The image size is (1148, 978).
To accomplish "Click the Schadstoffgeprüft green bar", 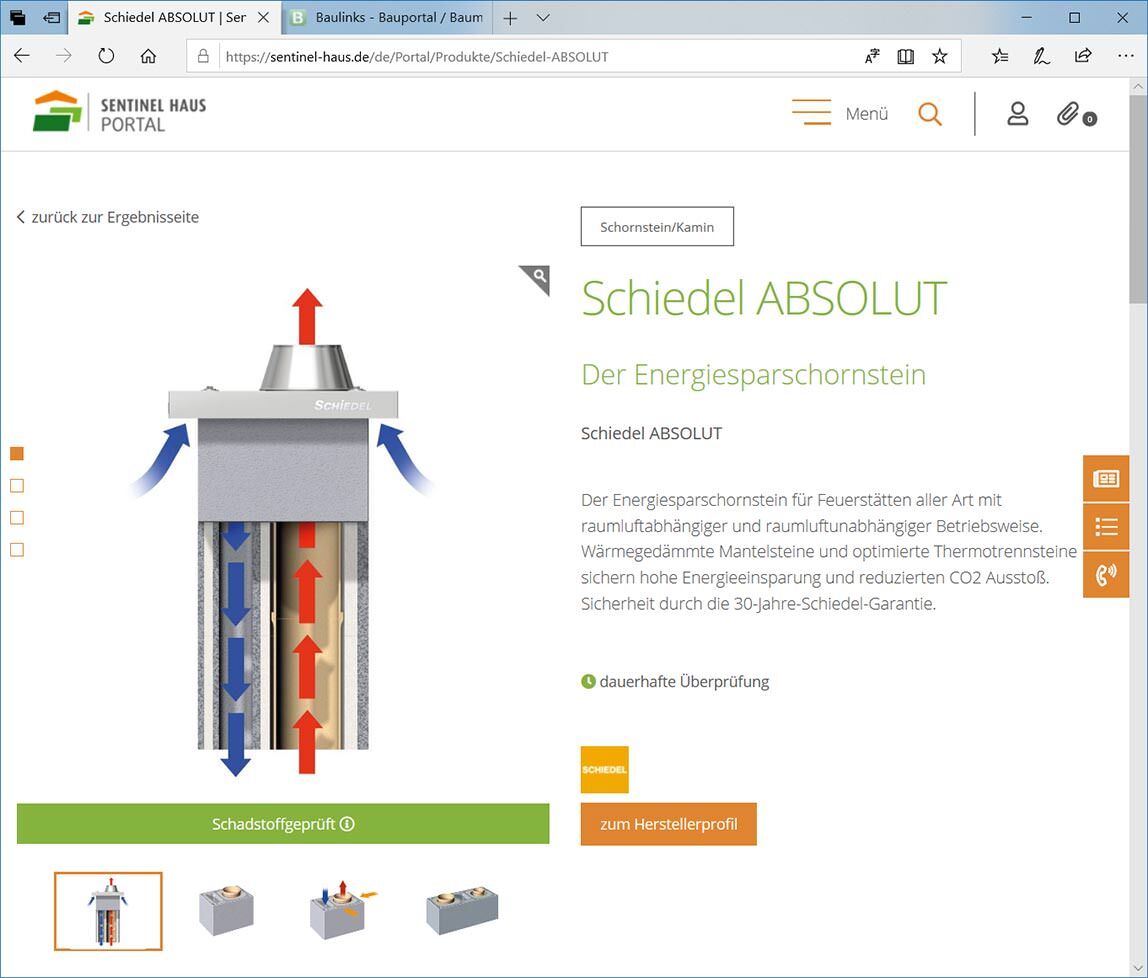I will pos(283,824).
